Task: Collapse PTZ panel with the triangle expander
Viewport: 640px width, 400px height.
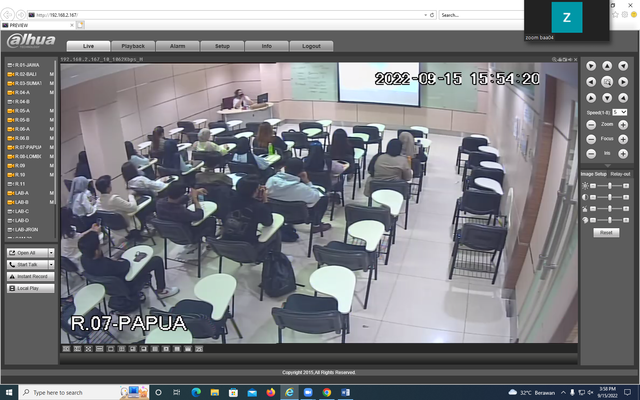Action: [607, 166]
